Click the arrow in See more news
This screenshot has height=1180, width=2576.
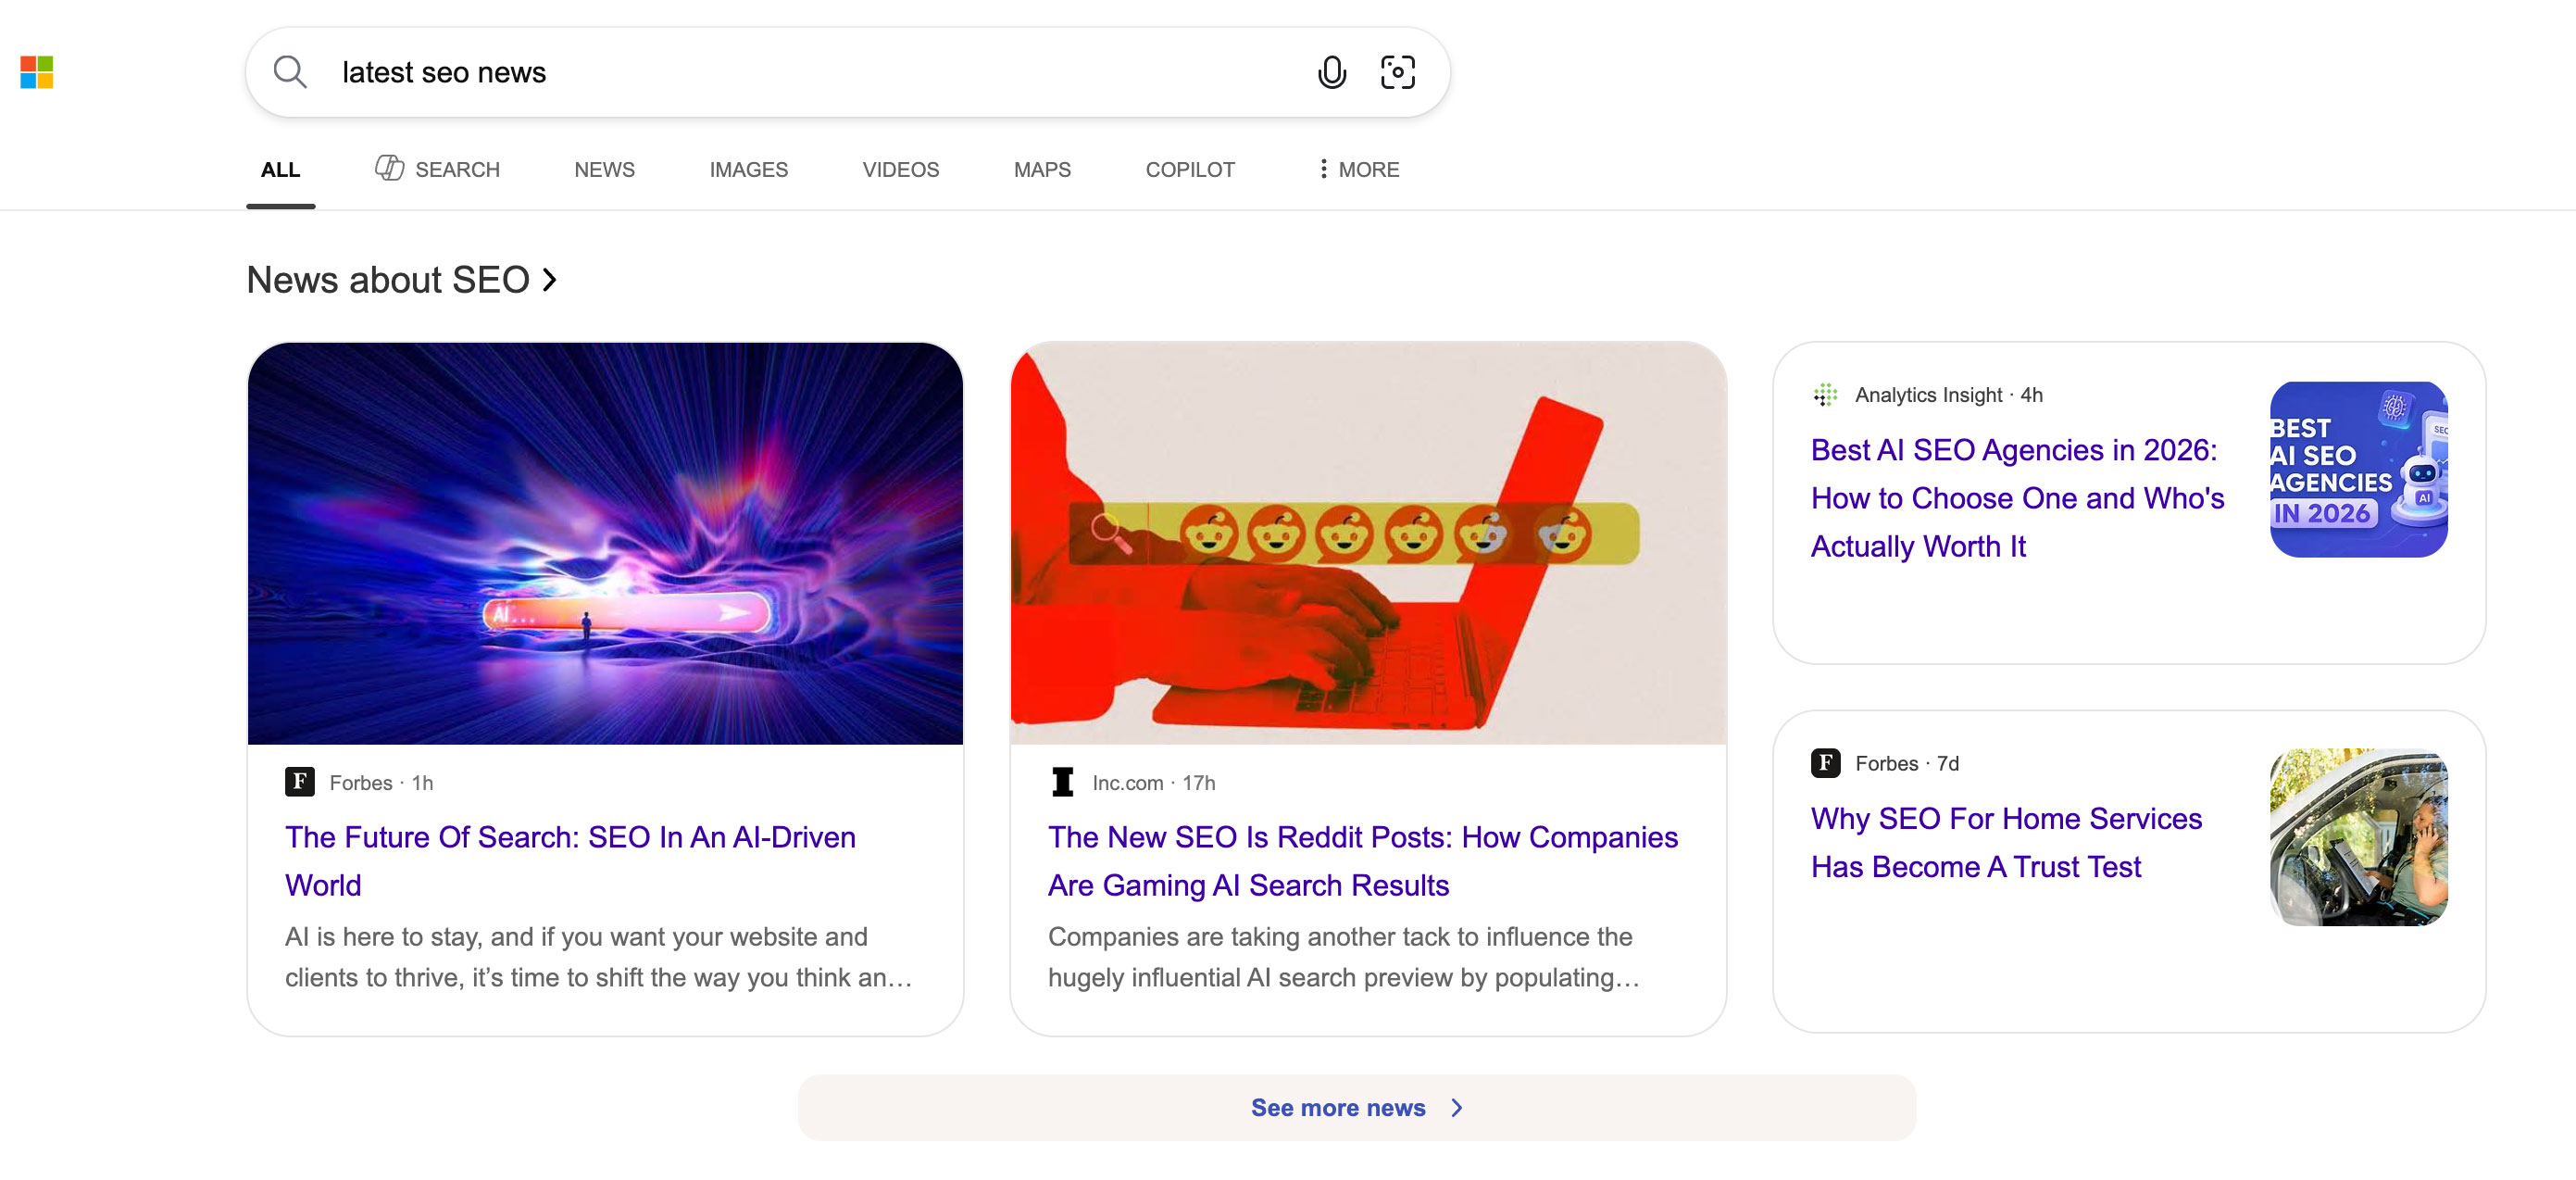(1457, 1108)
